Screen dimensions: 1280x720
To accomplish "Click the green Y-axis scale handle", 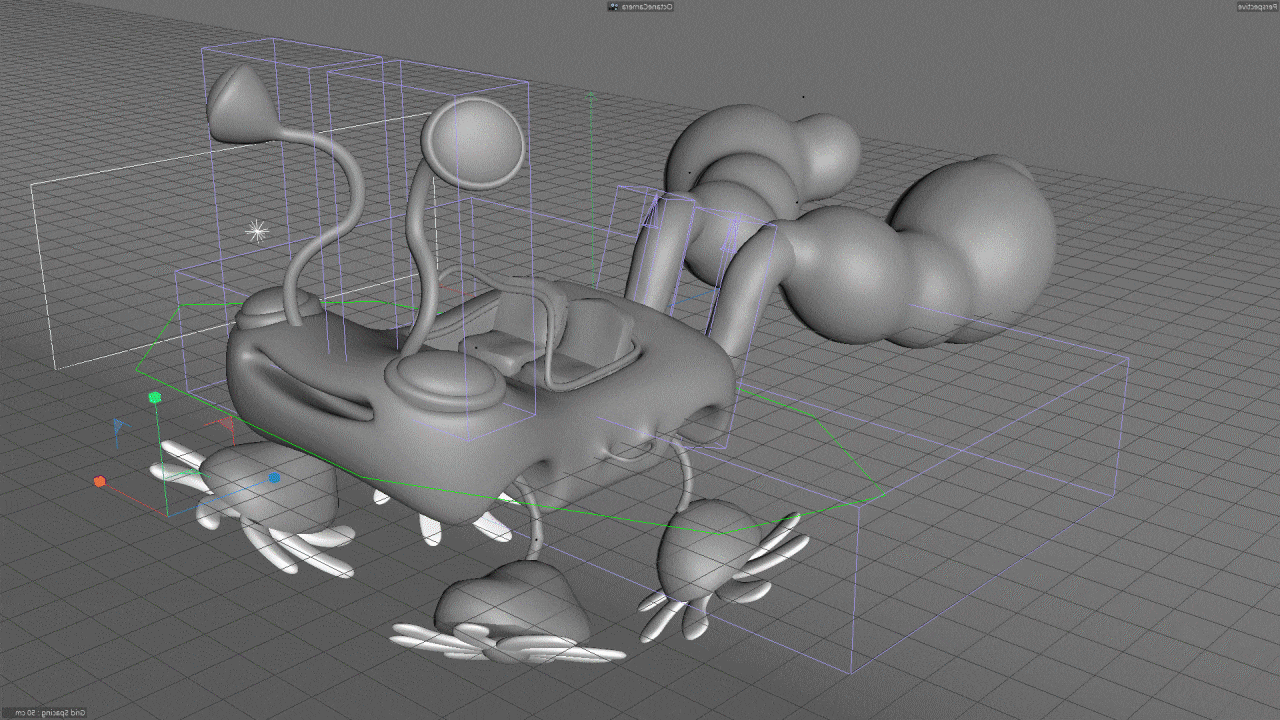I will 154,398.
